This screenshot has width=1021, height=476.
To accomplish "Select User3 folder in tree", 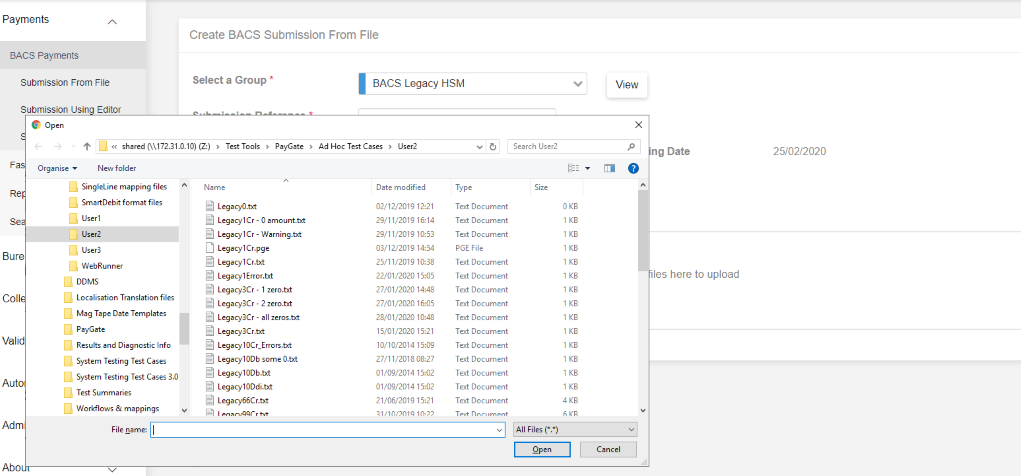I will tap(91, 250).
